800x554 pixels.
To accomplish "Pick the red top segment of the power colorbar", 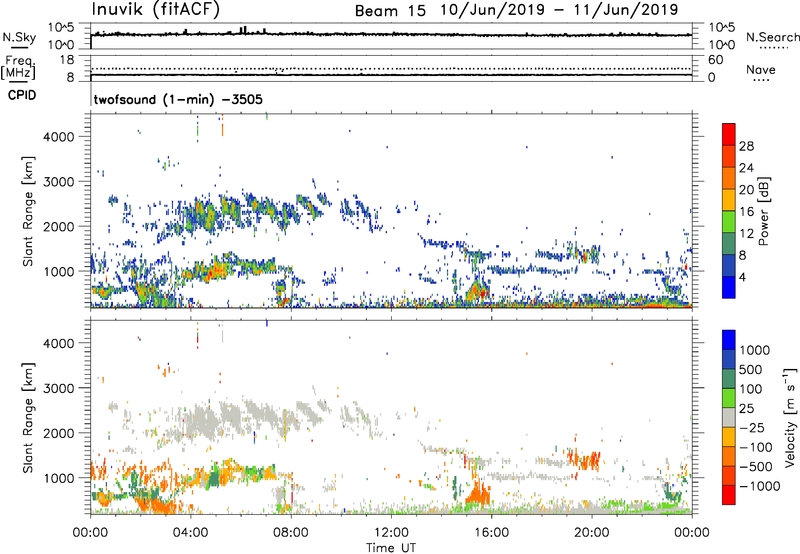I will point(729,135).
